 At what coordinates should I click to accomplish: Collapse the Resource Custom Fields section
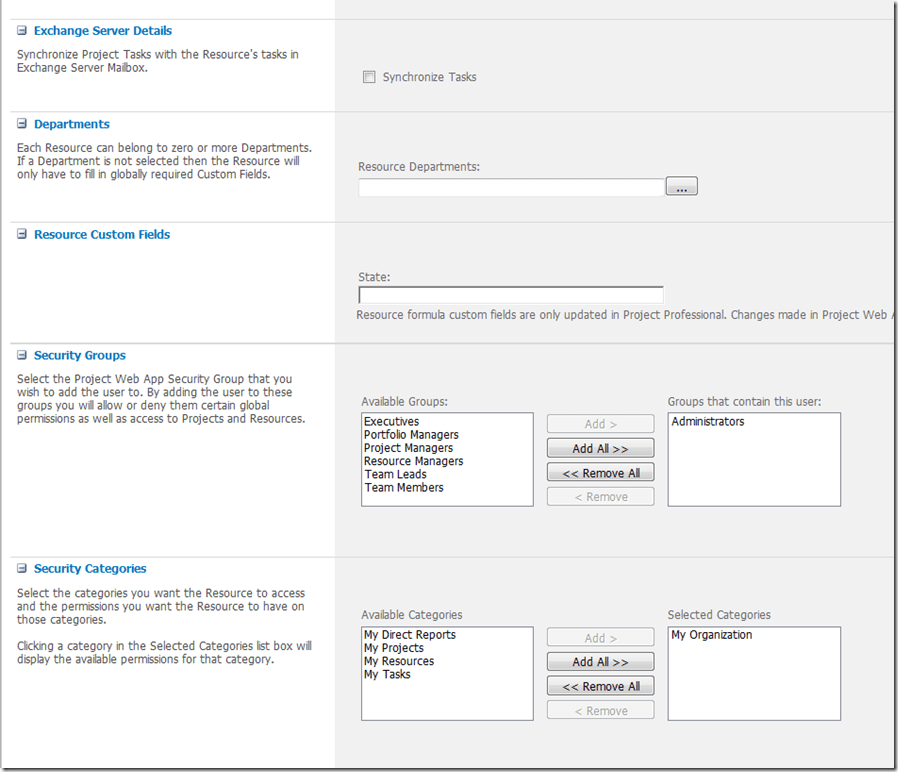[22, 234]
